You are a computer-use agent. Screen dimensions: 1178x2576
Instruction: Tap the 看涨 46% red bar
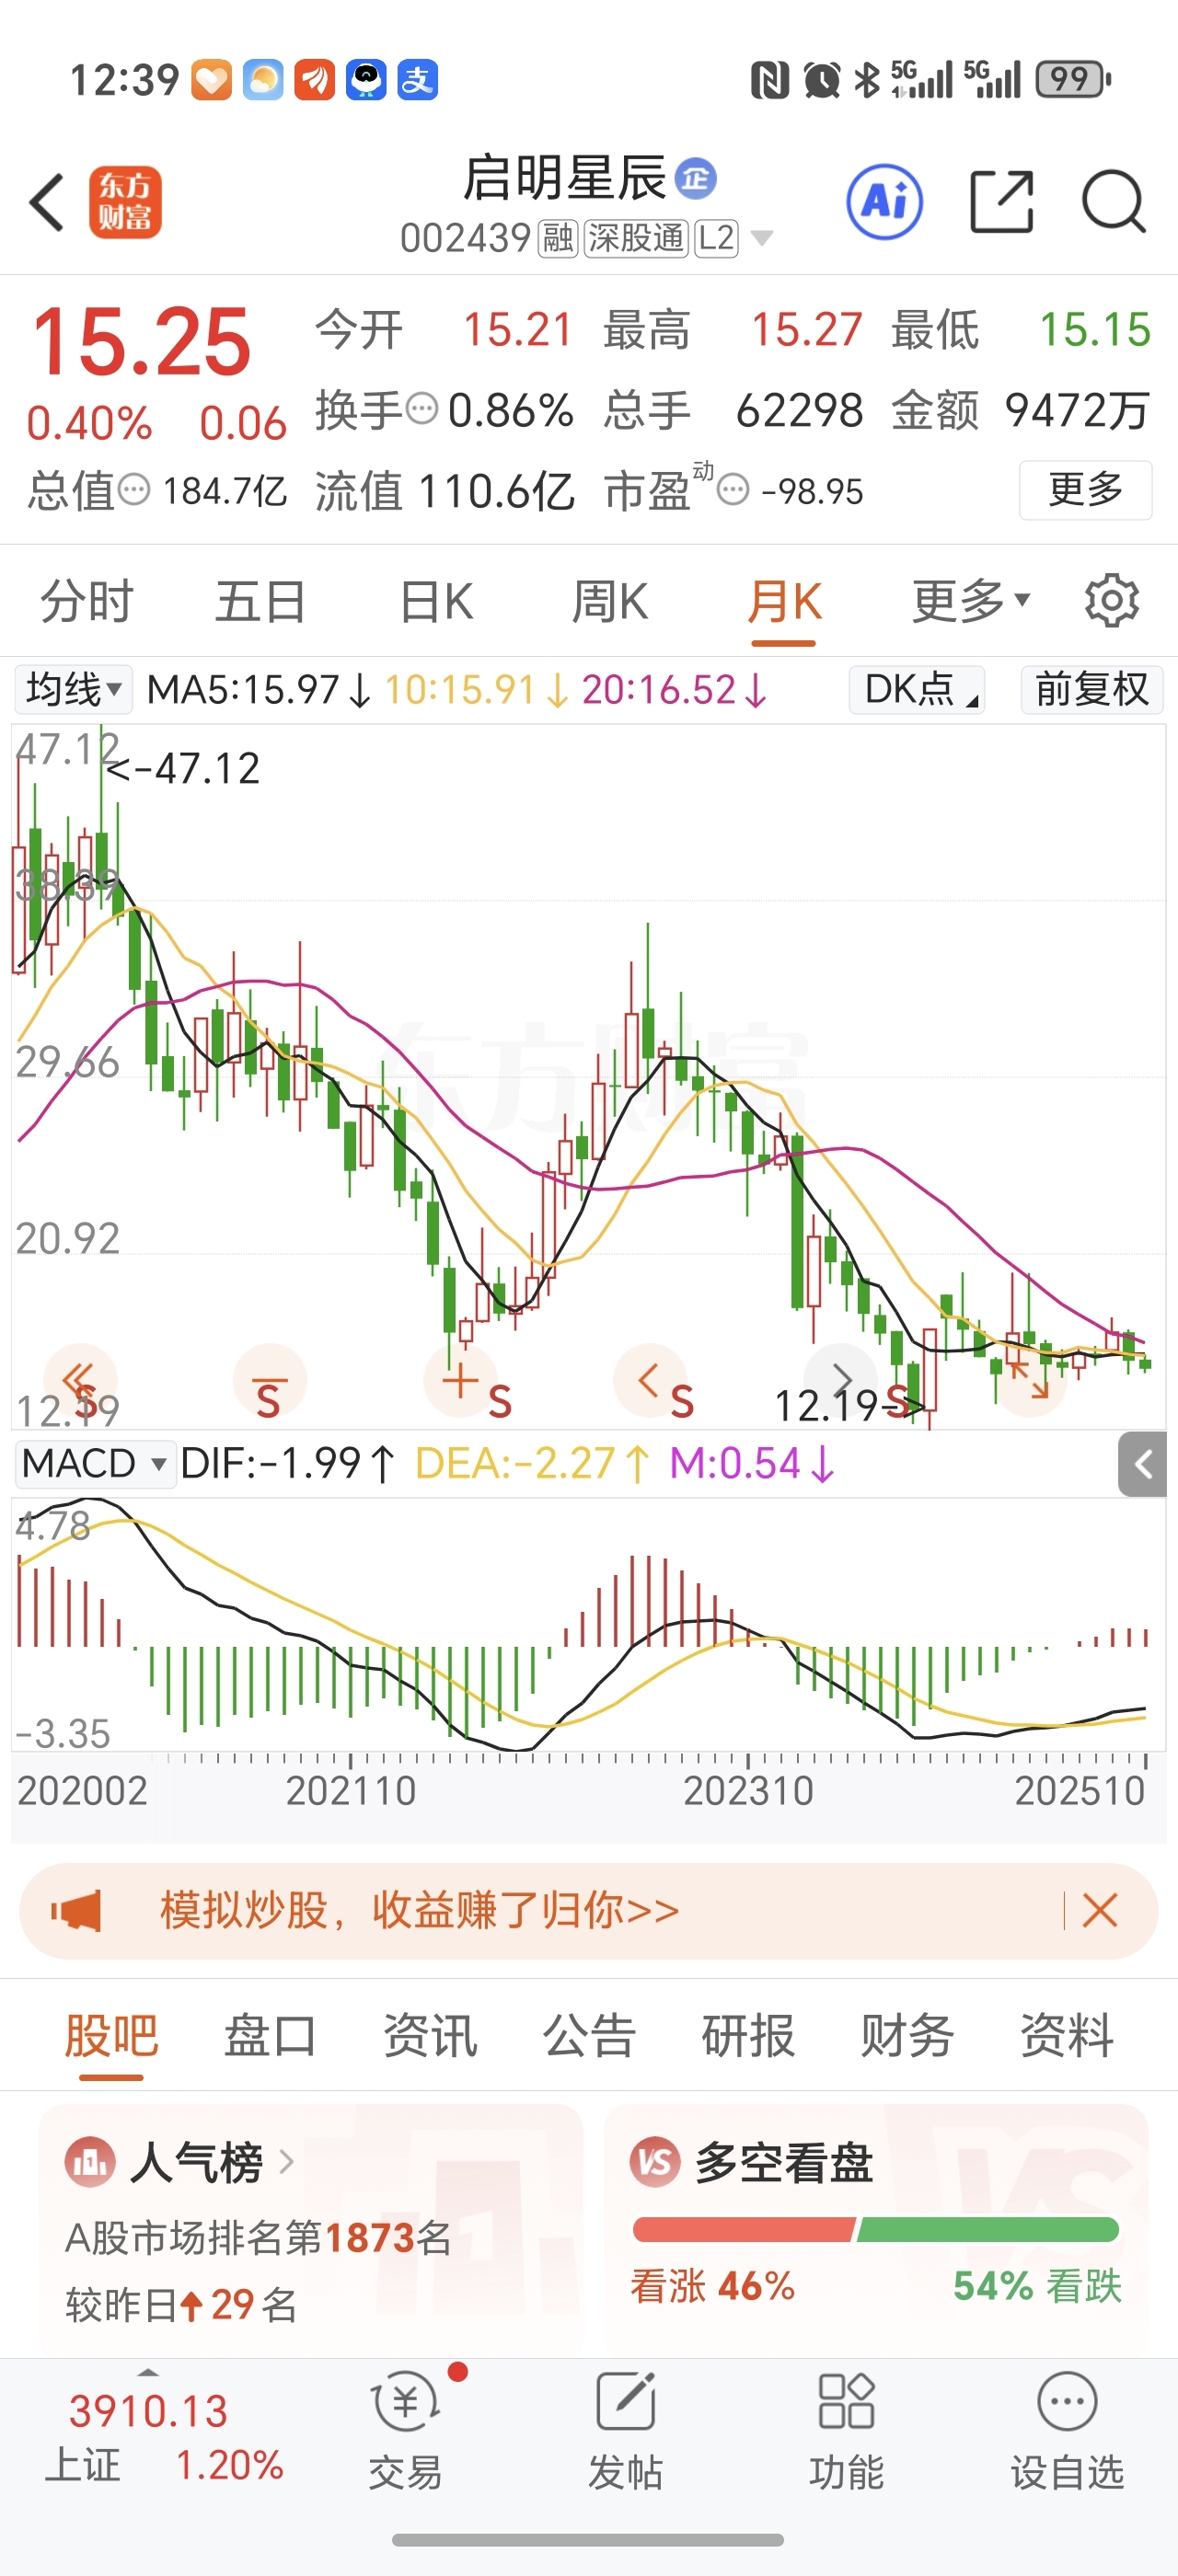744,2229
